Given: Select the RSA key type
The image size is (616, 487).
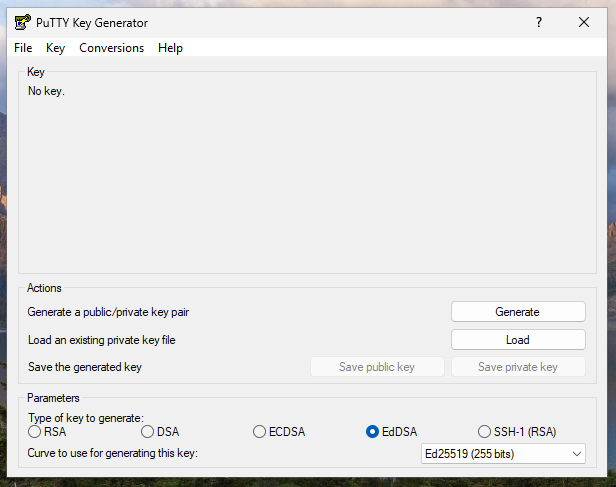Looking at the screenshot, I should (35, 432).
